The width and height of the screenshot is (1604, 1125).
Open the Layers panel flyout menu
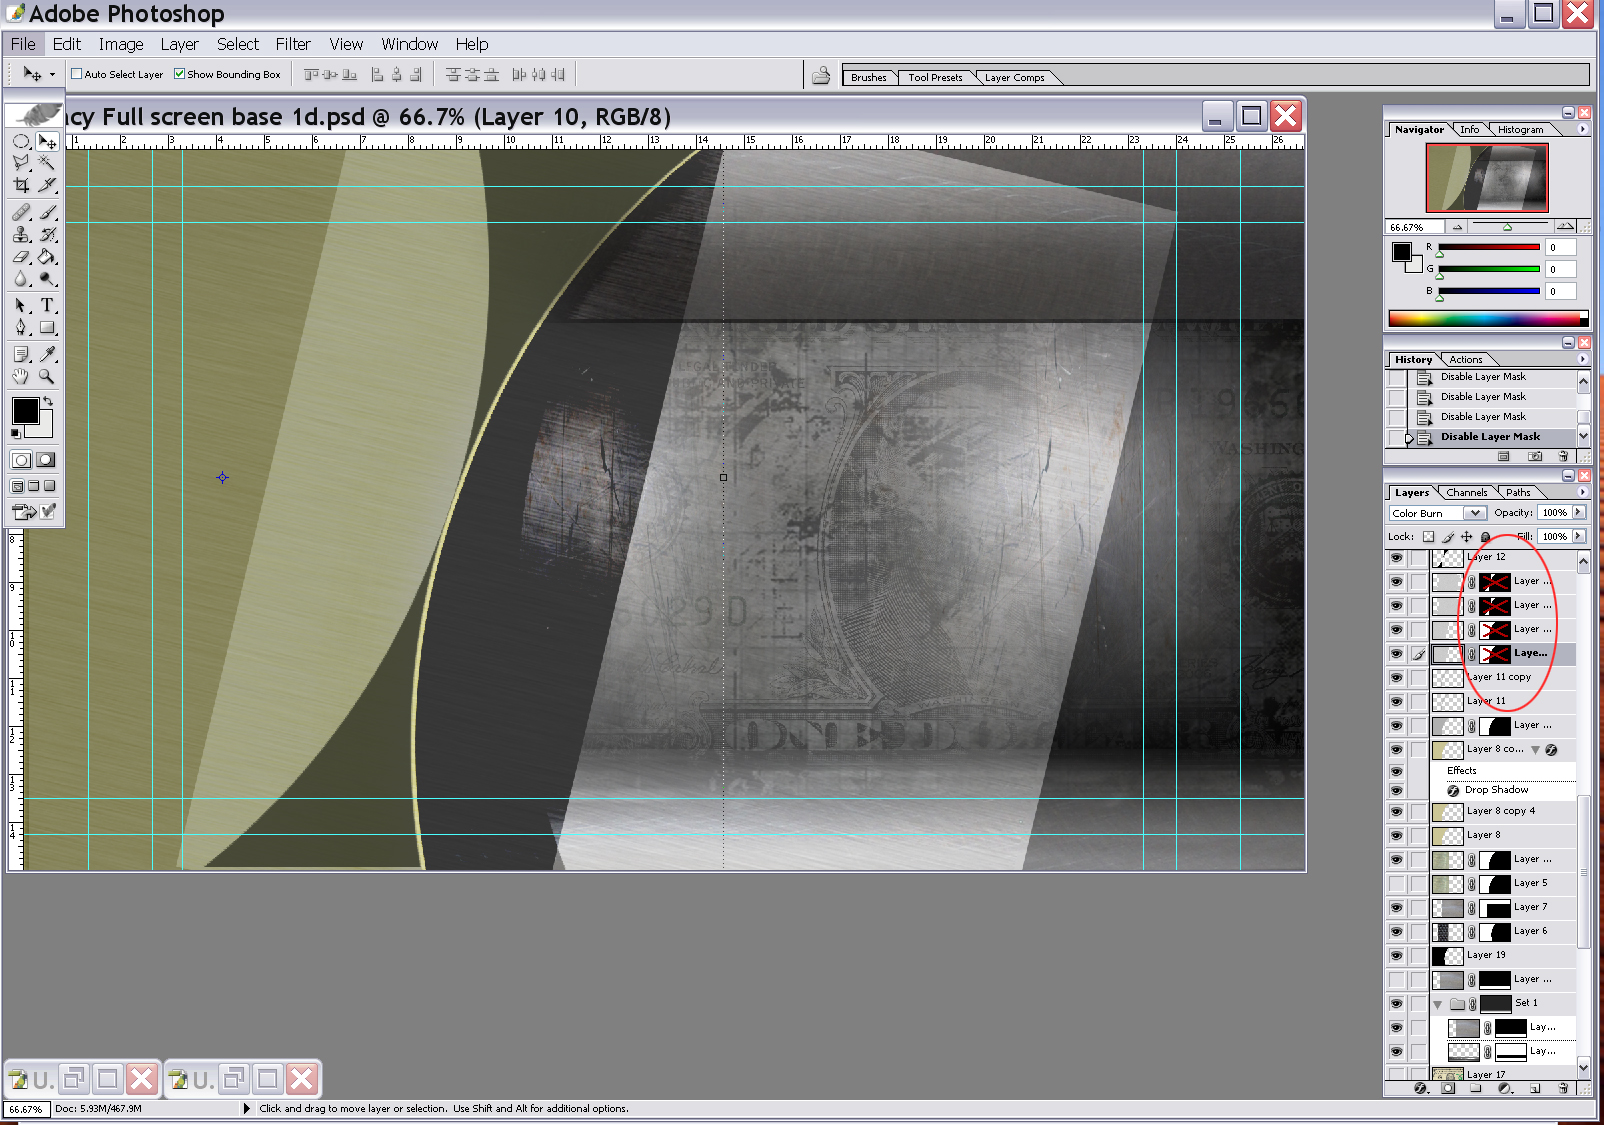tap(1582, 492)
